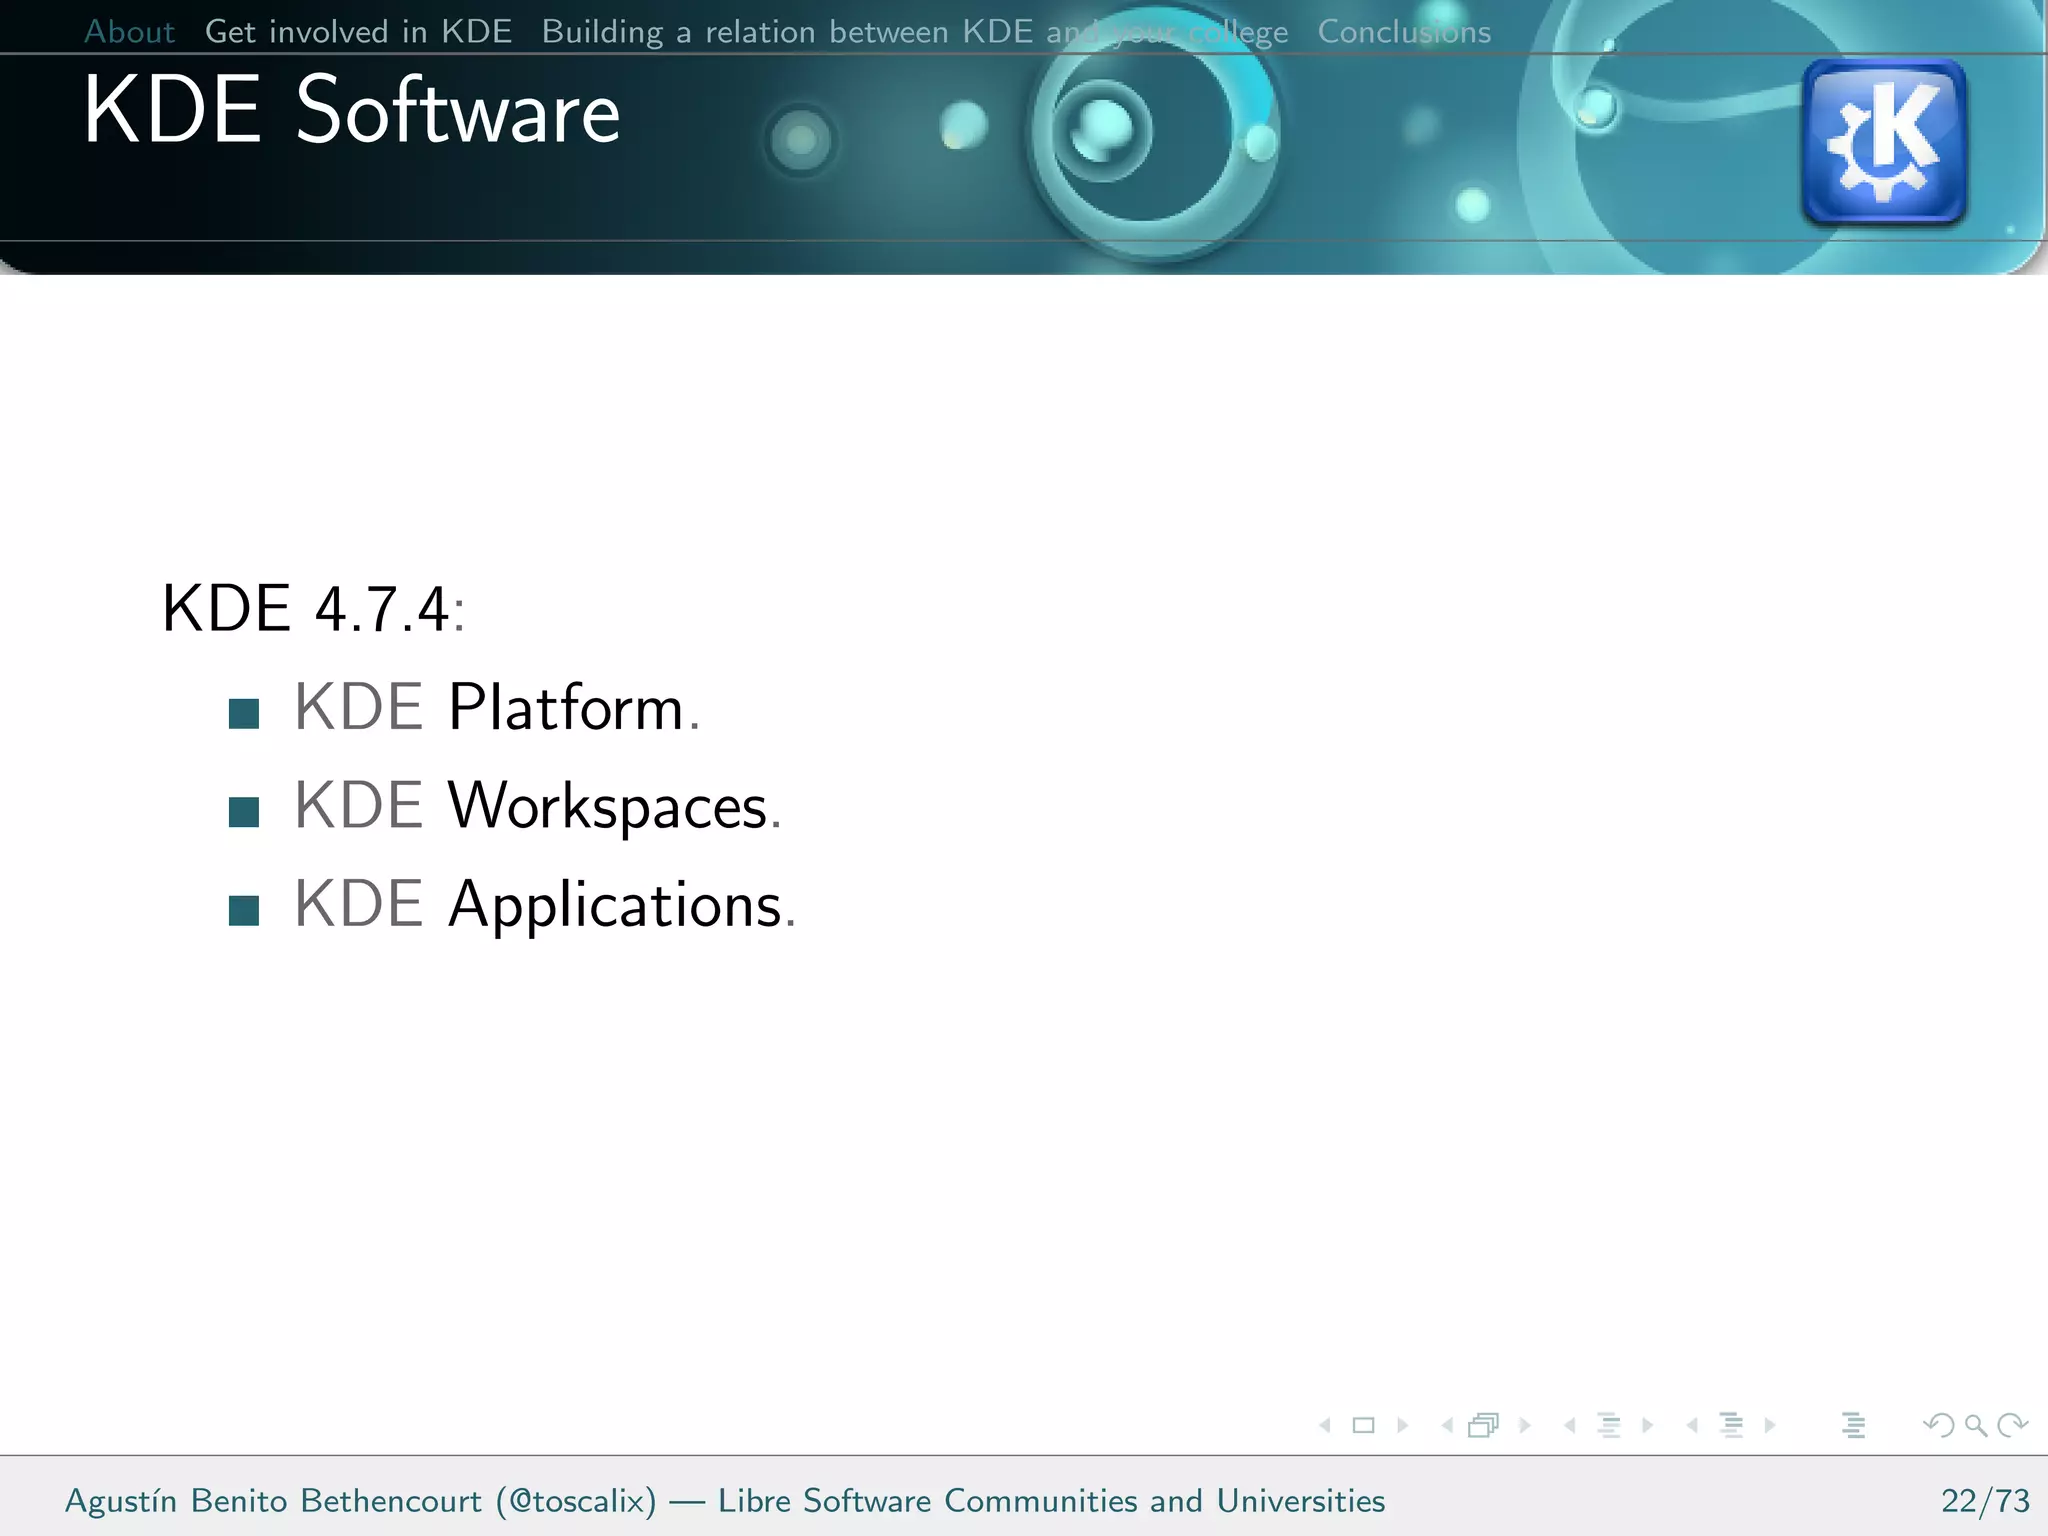Go to previous subsection arrow
This screenshot has width=2048, height=1536.
[x=1570, y=1425]
